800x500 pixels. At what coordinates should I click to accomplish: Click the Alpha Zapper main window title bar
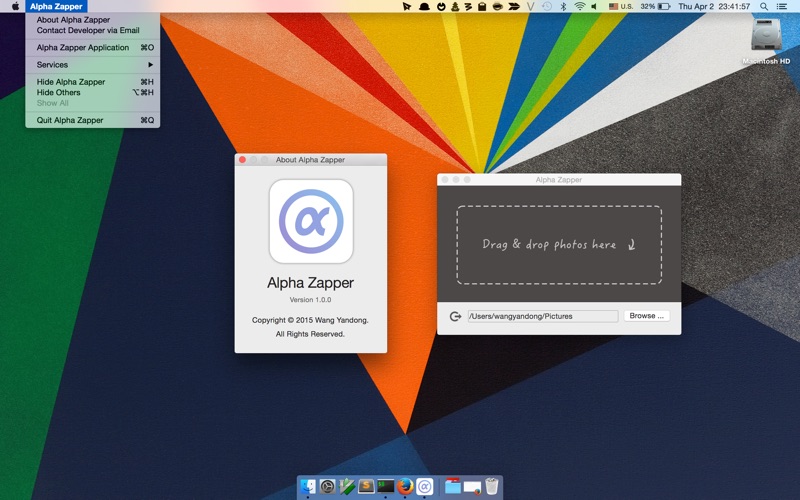pyautogui.click(x=559, y=180)
